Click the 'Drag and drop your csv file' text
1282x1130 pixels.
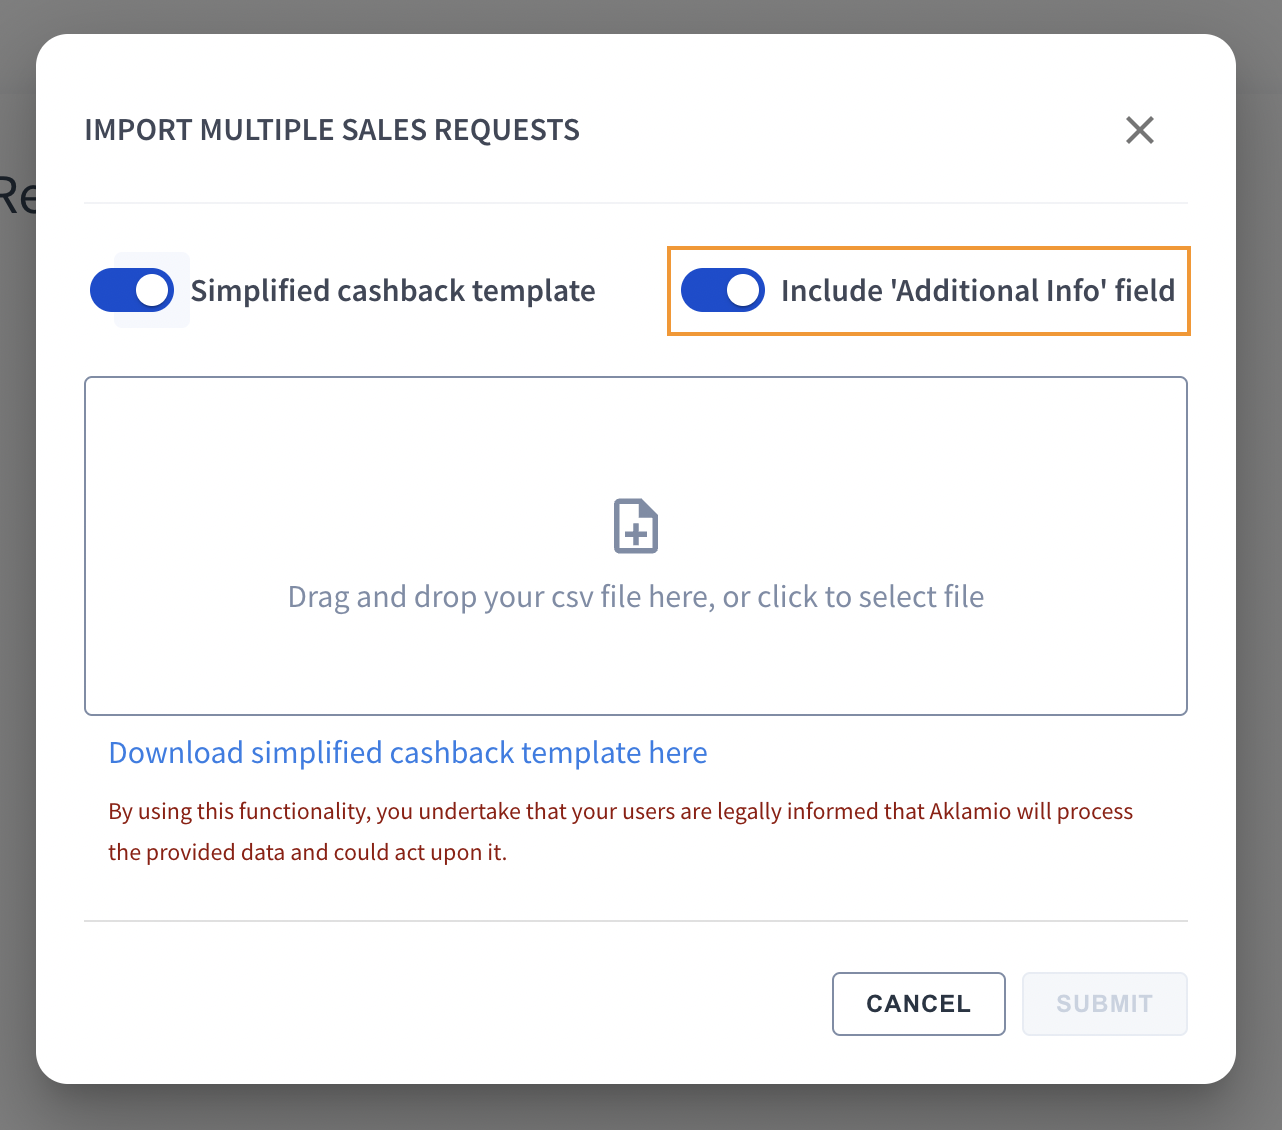pyautogui.click(x=636, y=597)
